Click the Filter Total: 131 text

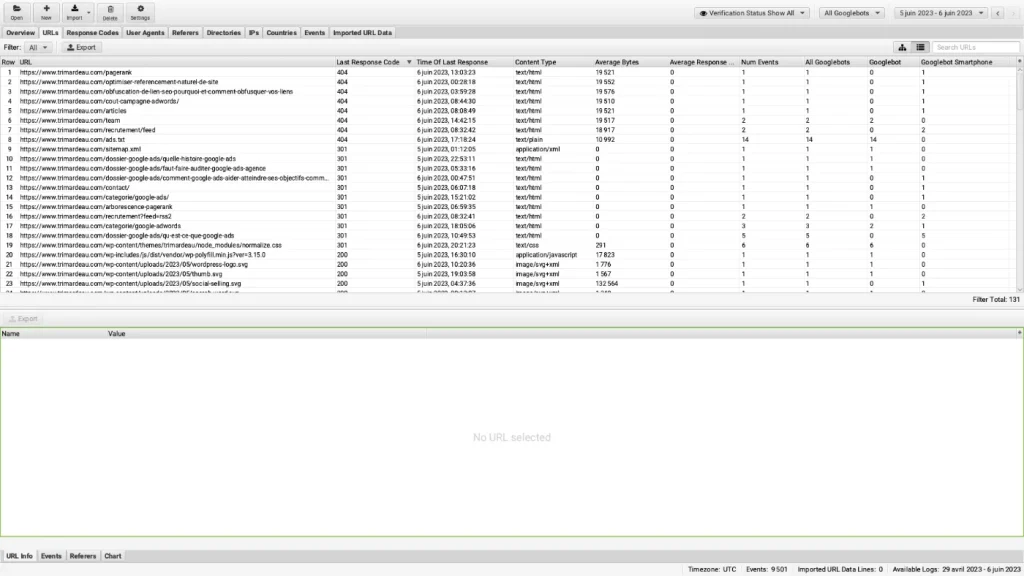tap(996, 300)
